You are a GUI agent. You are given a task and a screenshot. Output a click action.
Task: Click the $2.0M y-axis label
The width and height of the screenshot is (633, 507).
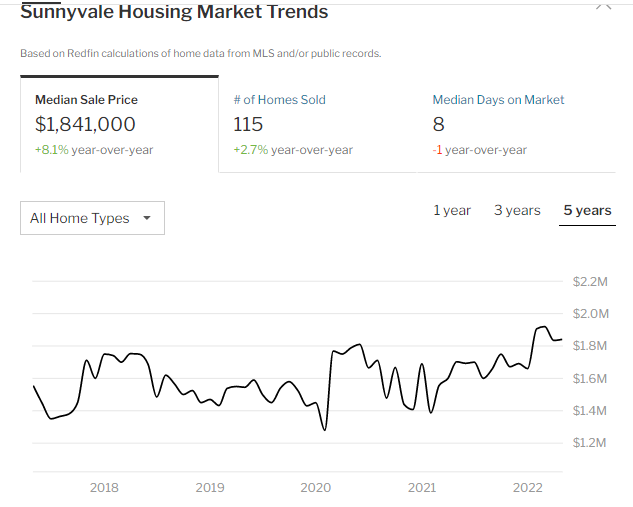591,314
